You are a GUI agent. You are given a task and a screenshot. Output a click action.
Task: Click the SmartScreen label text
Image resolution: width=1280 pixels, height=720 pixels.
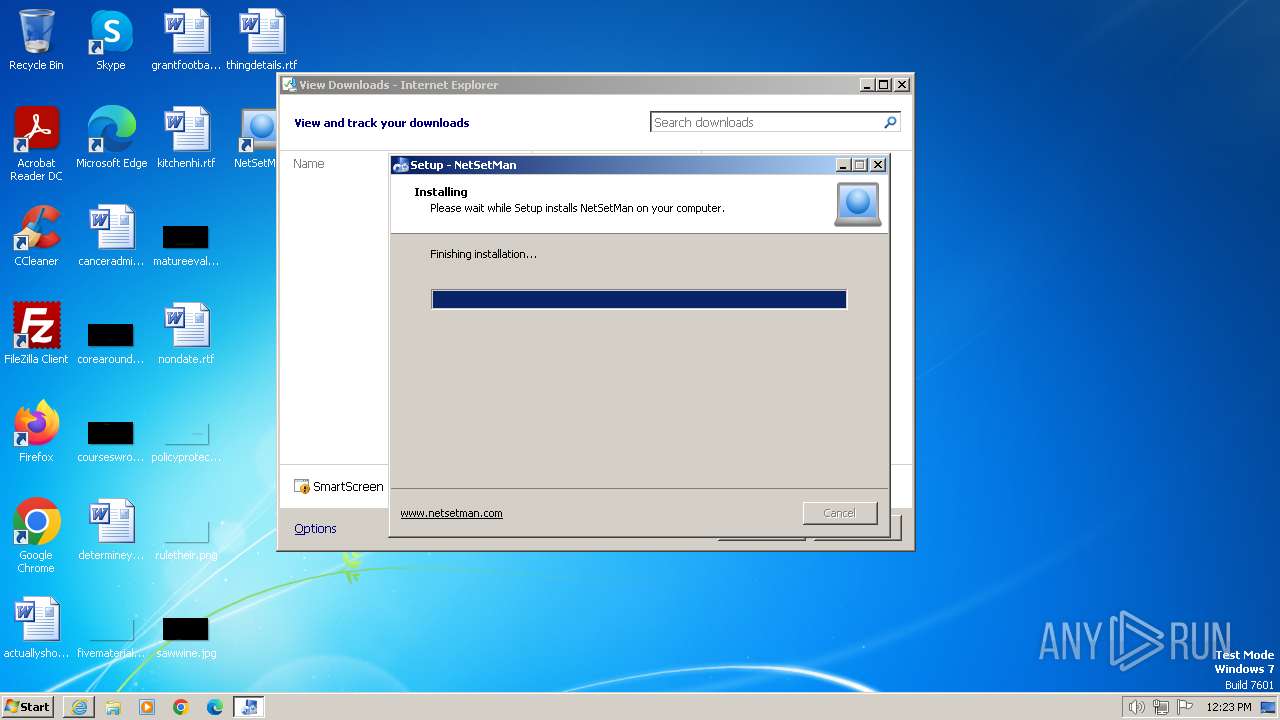[x=348, y=487]
